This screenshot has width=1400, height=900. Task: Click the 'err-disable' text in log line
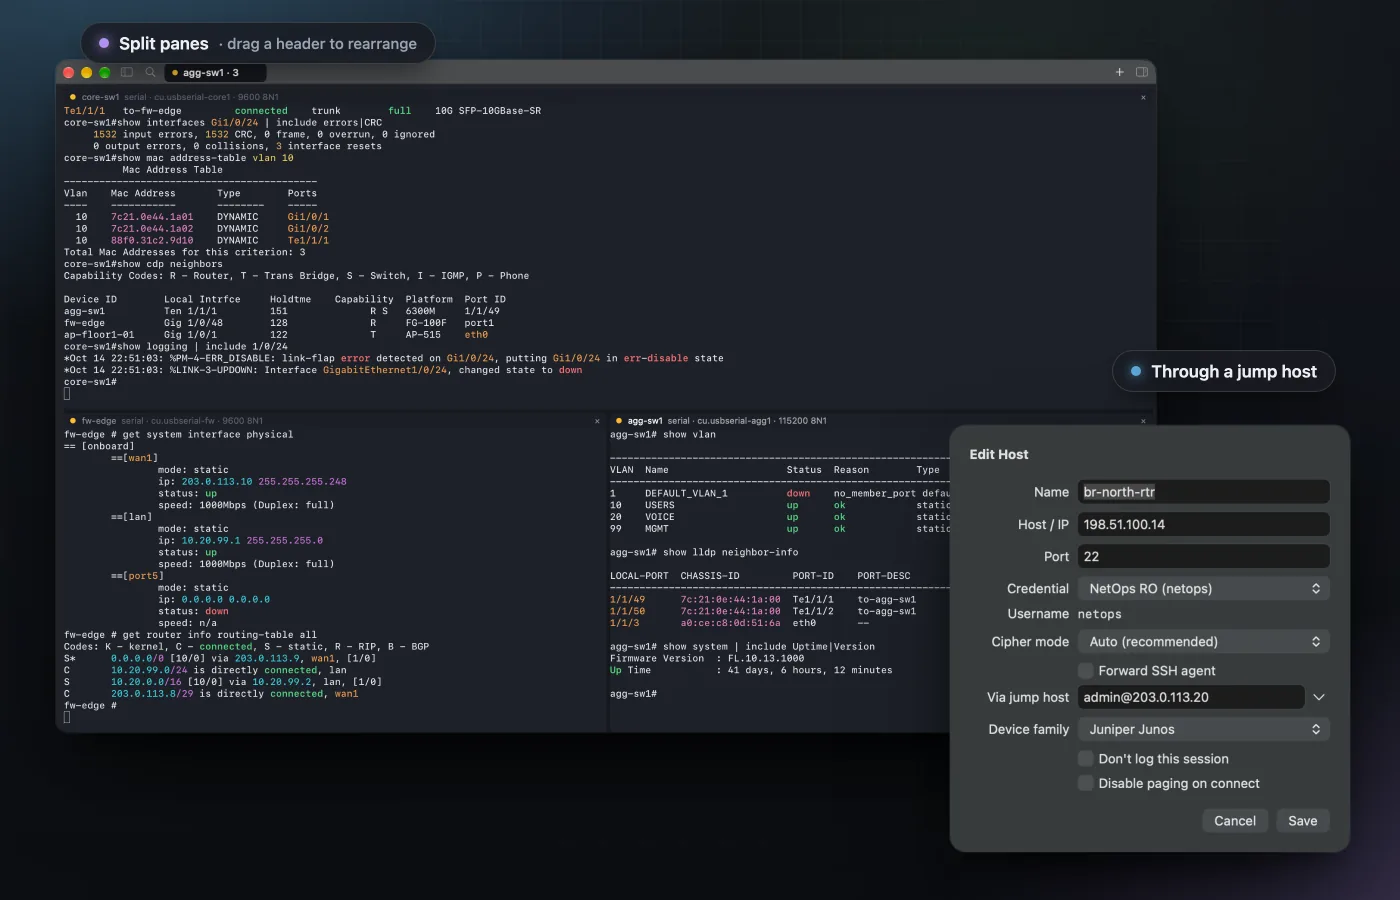point(656,358)
